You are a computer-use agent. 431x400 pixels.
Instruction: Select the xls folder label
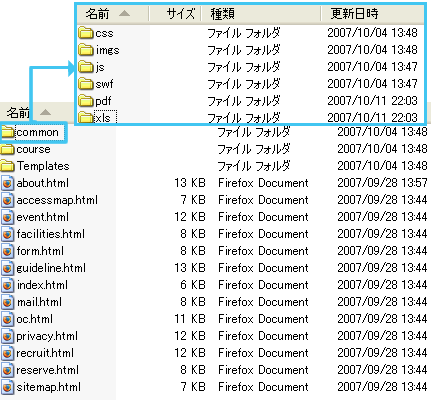tap(105, 117)
